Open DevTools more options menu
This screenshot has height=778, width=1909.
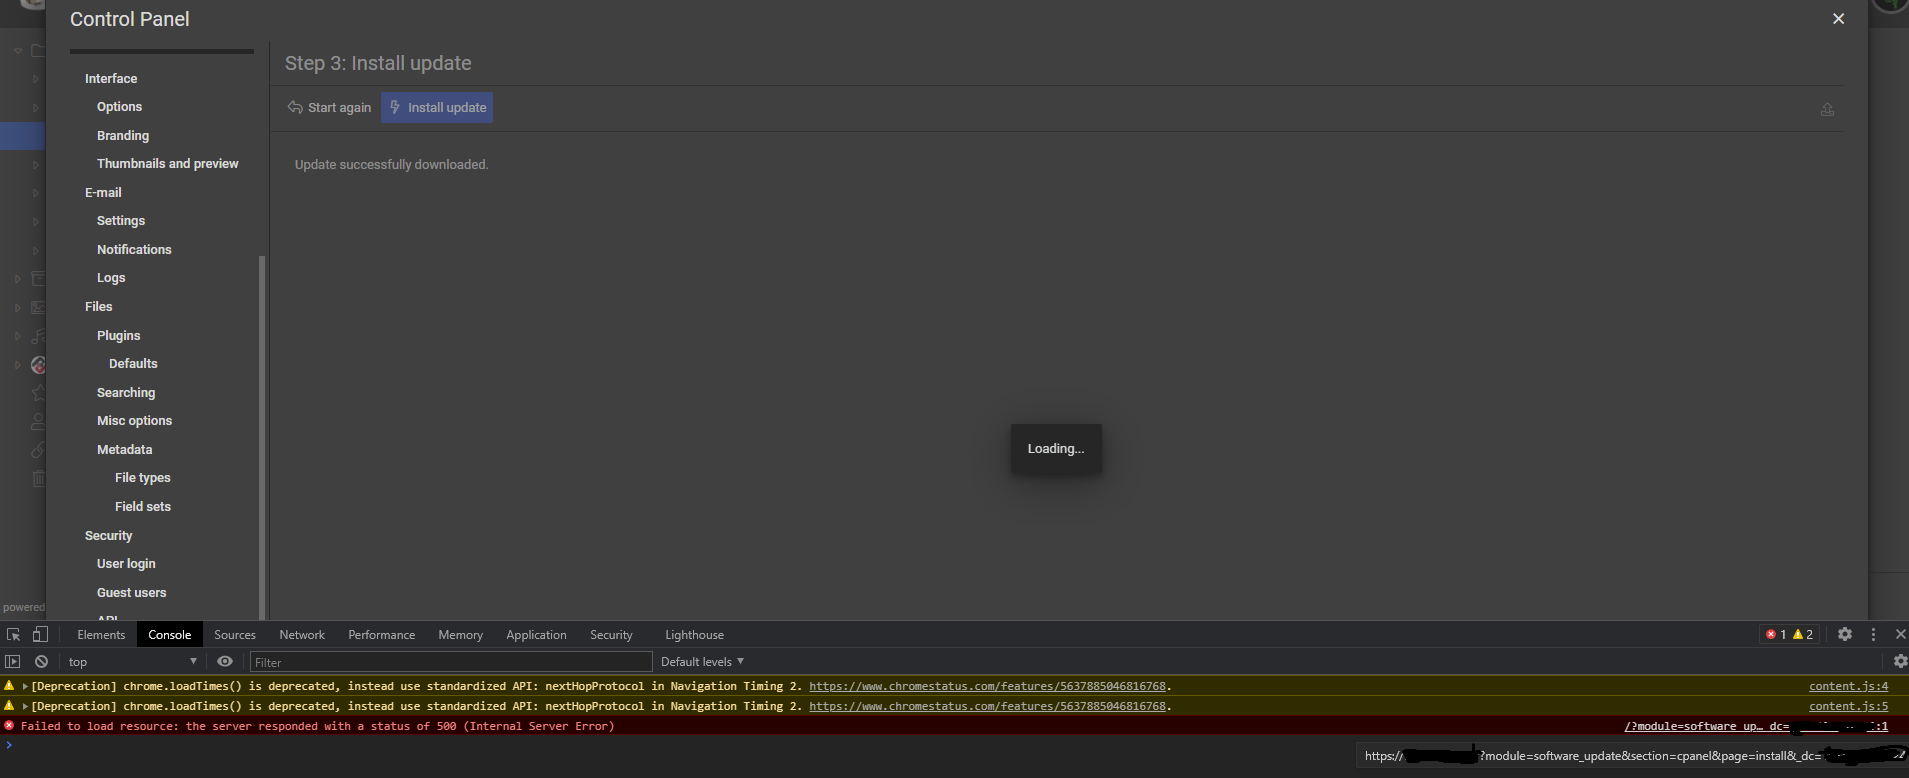(1873, 635)
